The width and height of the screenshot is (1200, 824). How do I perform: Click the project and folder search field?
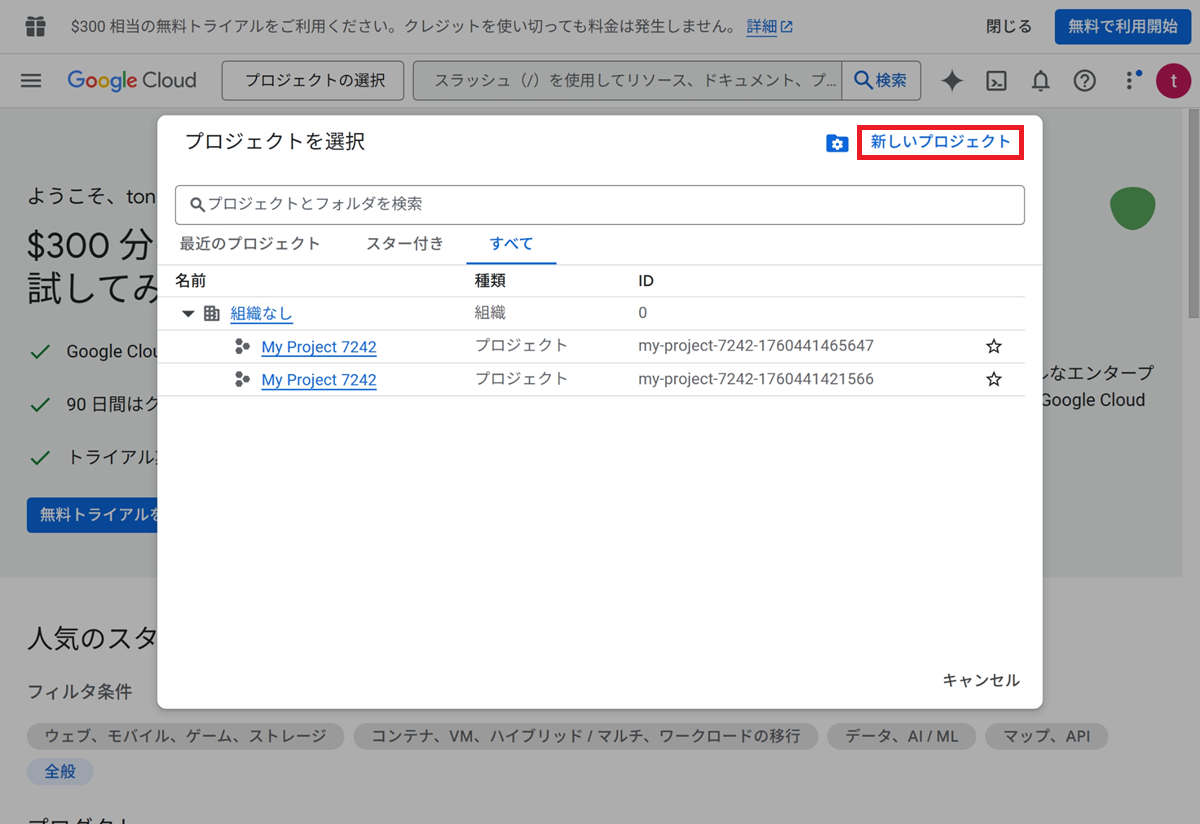[x=600, y=205]
